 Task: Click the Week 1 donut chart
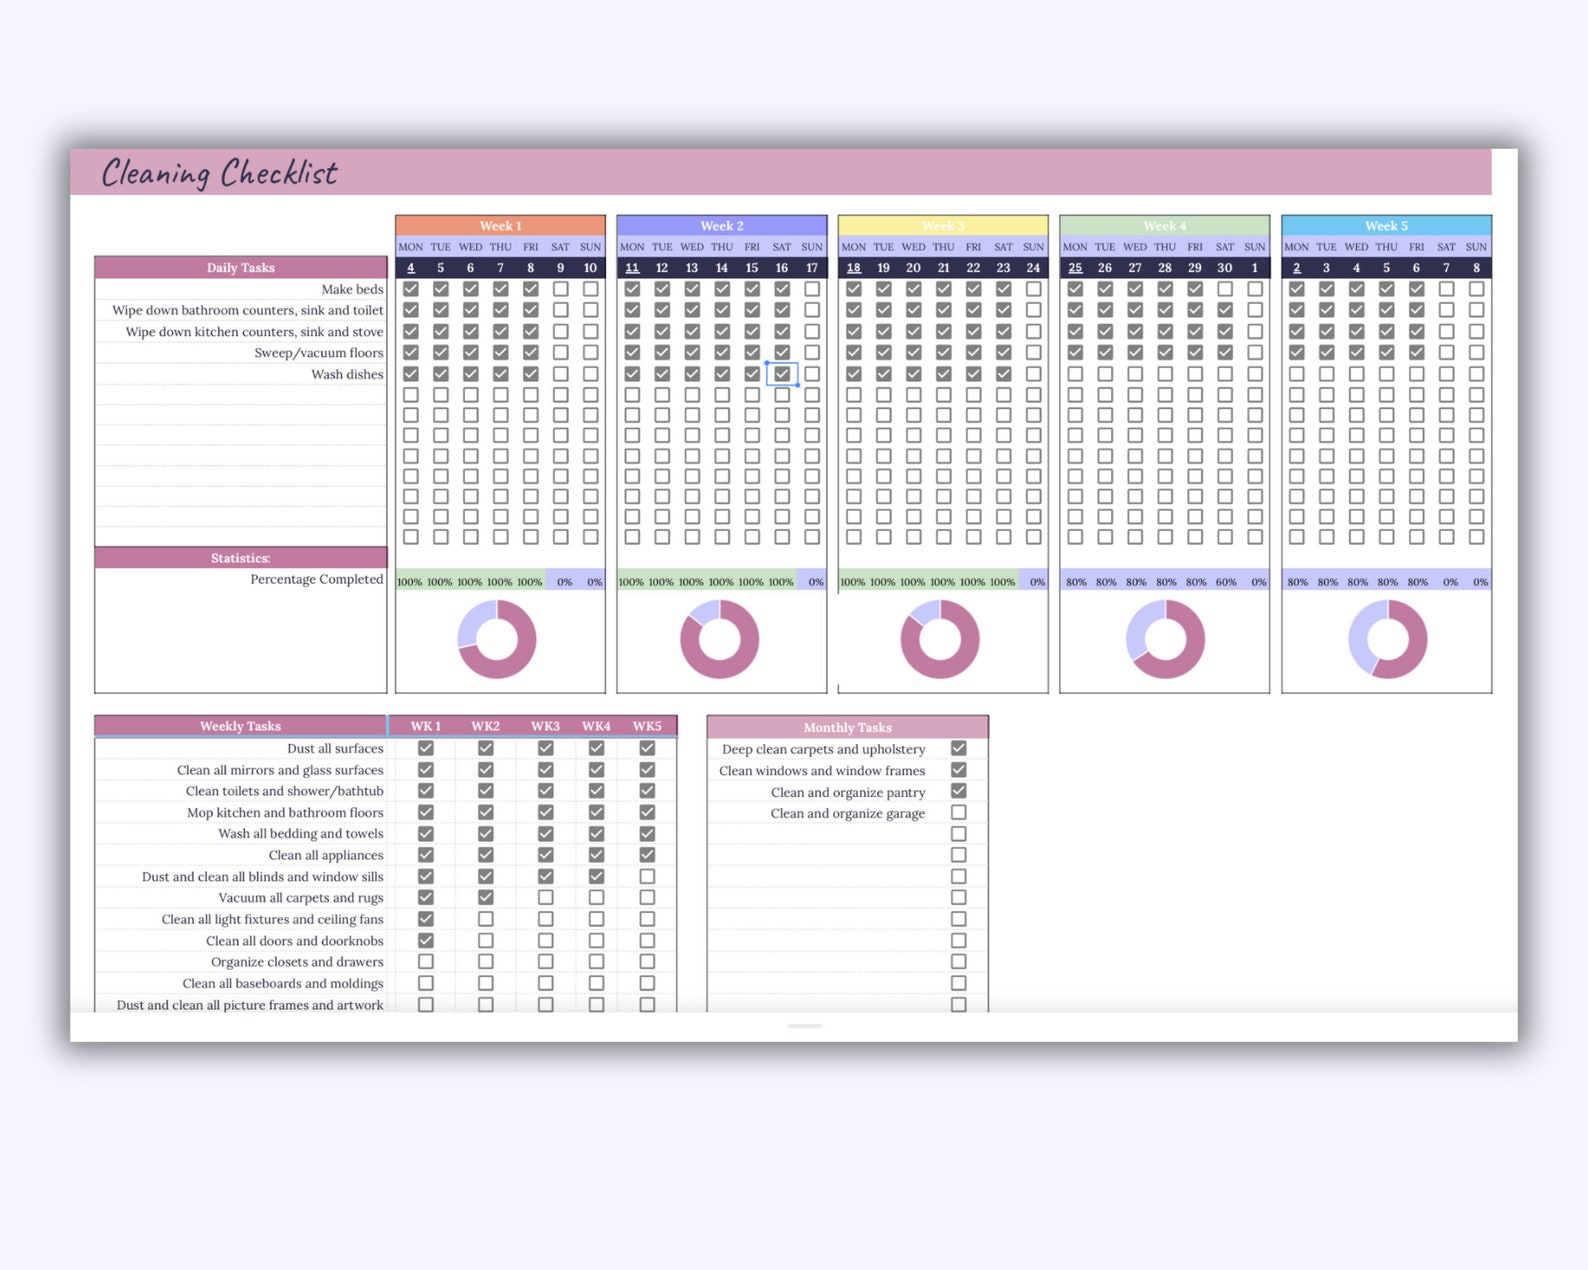(497, 639)
